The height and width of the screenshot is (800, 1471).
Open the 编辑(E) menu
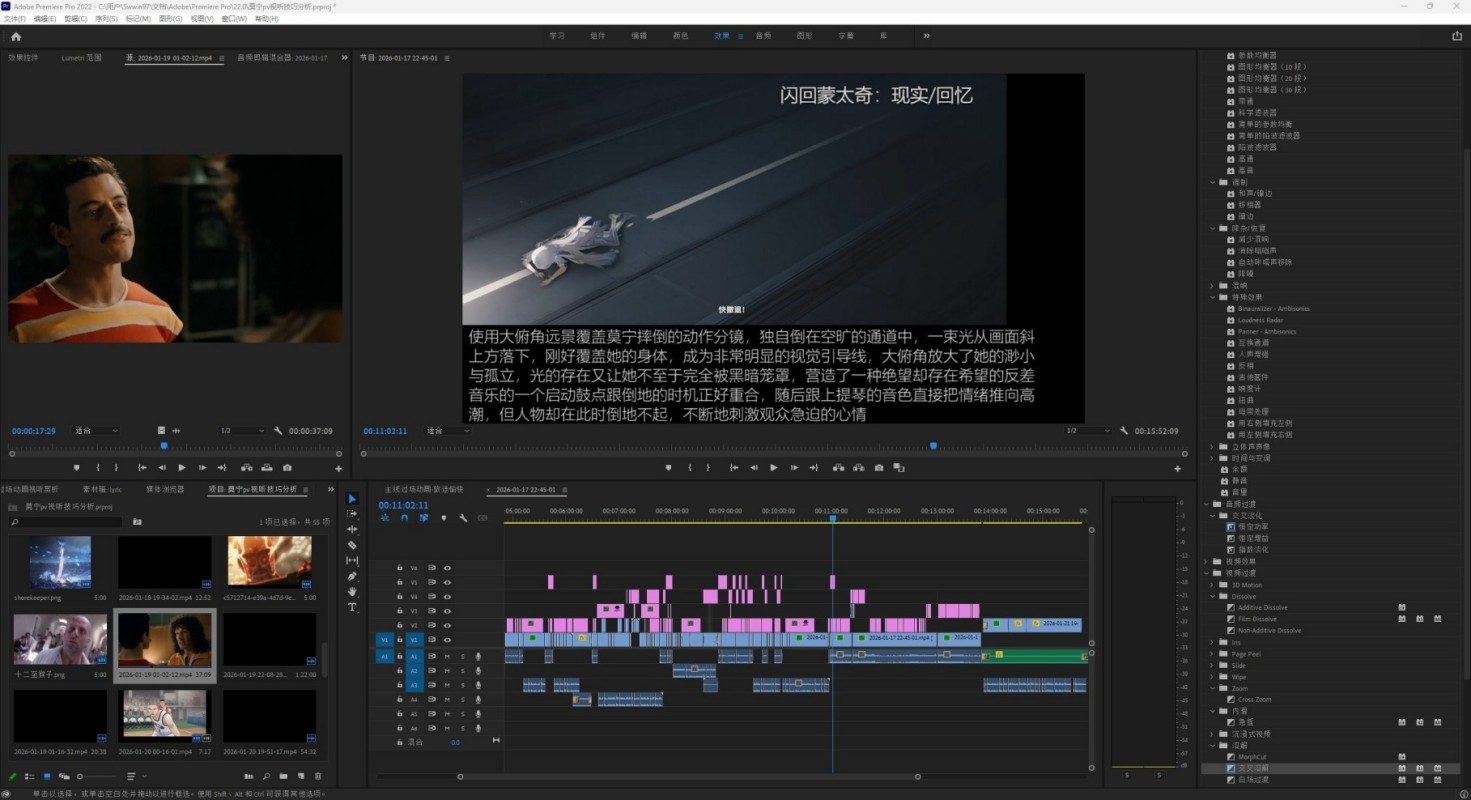45,19
